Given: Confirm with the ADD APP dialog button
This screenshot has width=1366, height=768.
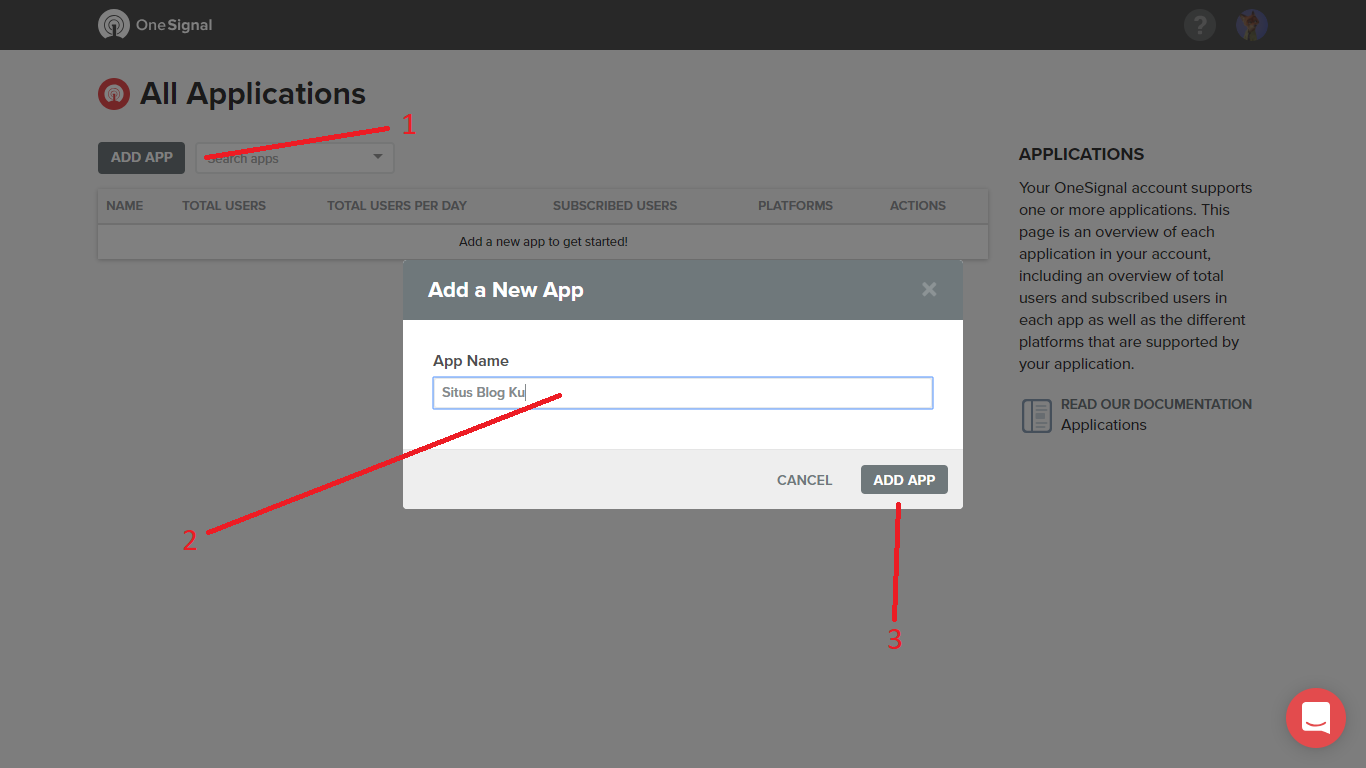Looking at the screenshot, I should [903, 479].
